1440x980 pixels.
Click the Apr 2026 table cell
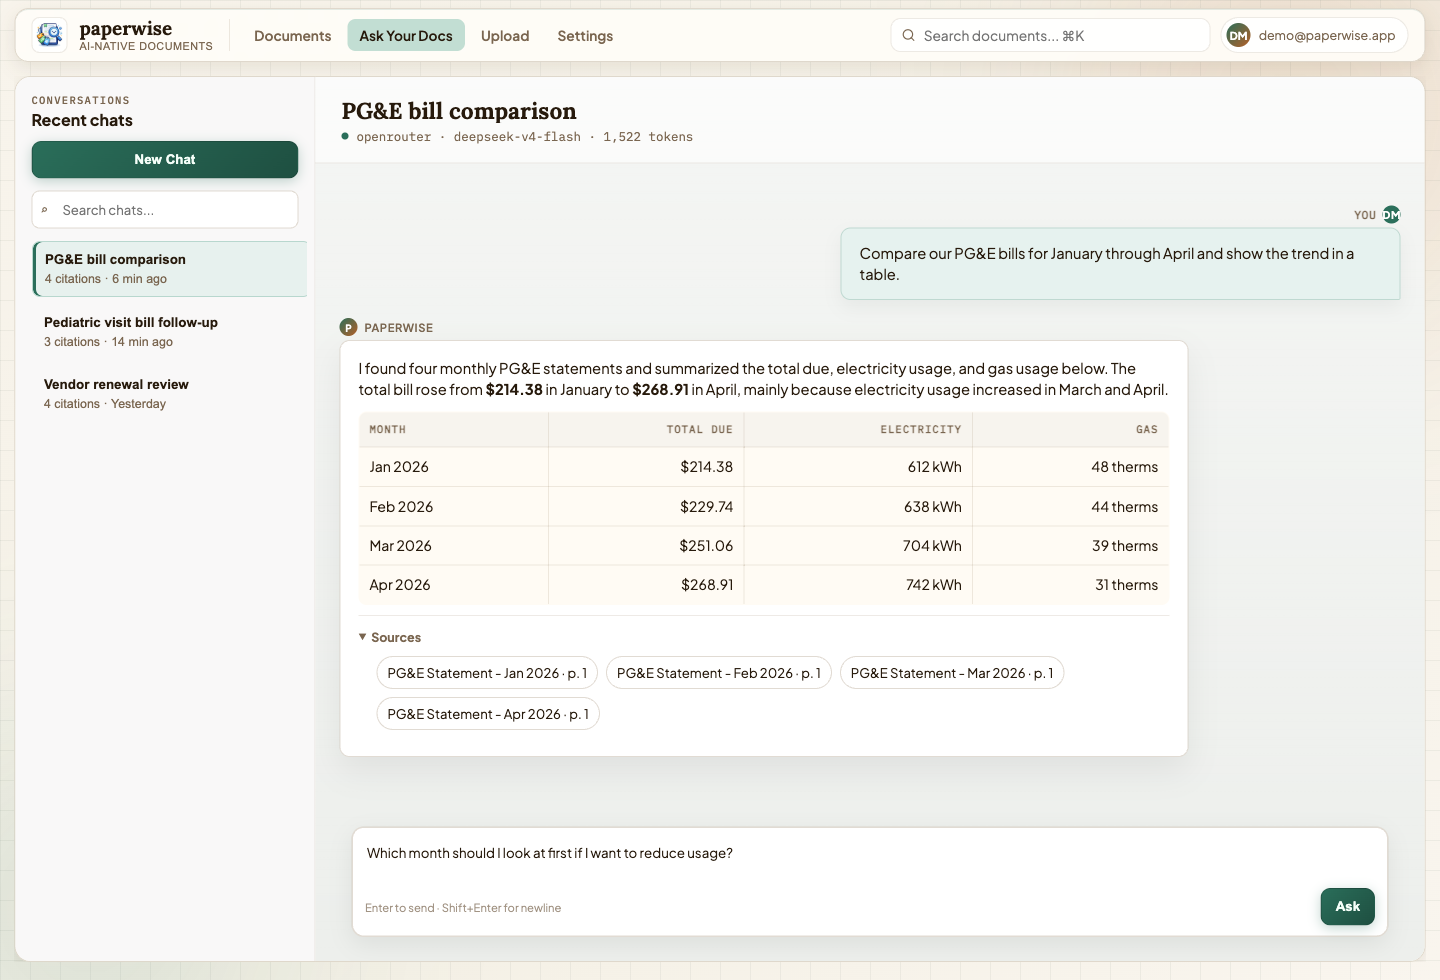tap(453, 585)
